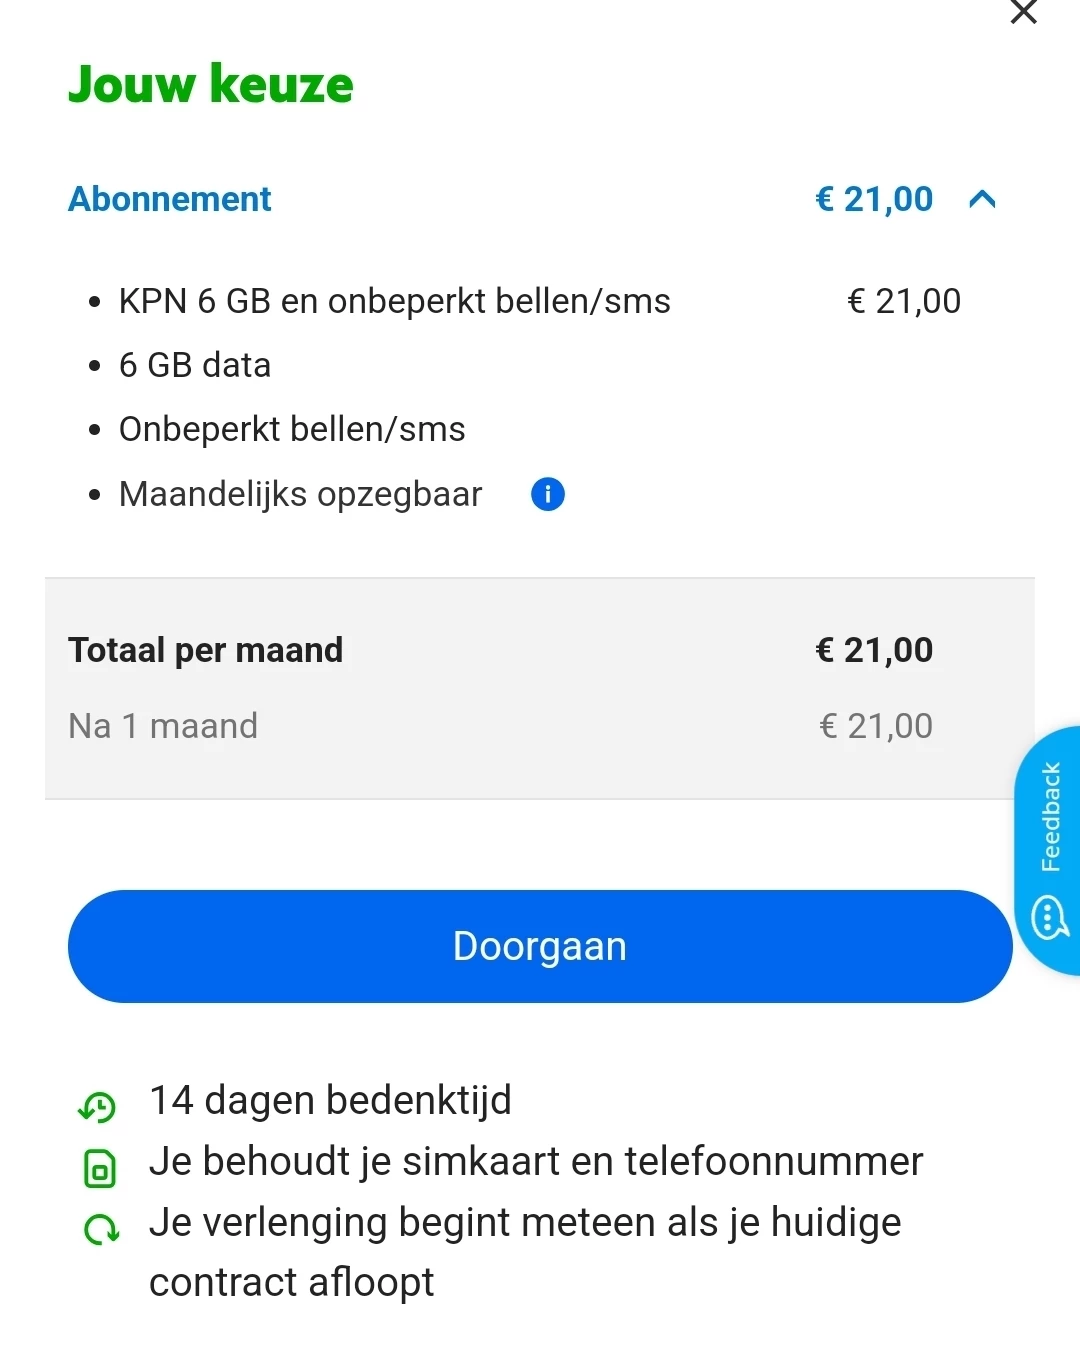The height and width of the screenshot is (1352, 1080).
Task: Click the clock icon for 14 dagen bedenktijd
Action: pyautogui.click(x=98, y=1106)
